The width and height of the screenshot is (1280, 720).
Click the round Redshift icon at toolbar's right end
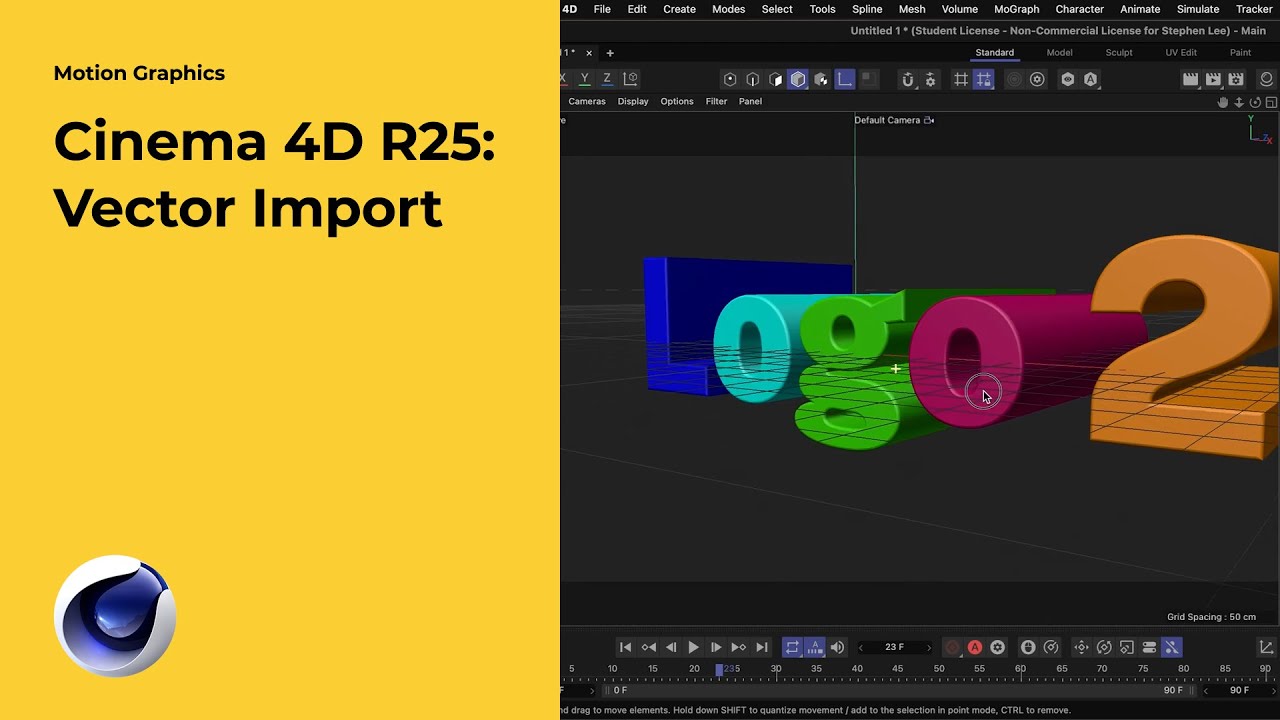coord(1266,79)
